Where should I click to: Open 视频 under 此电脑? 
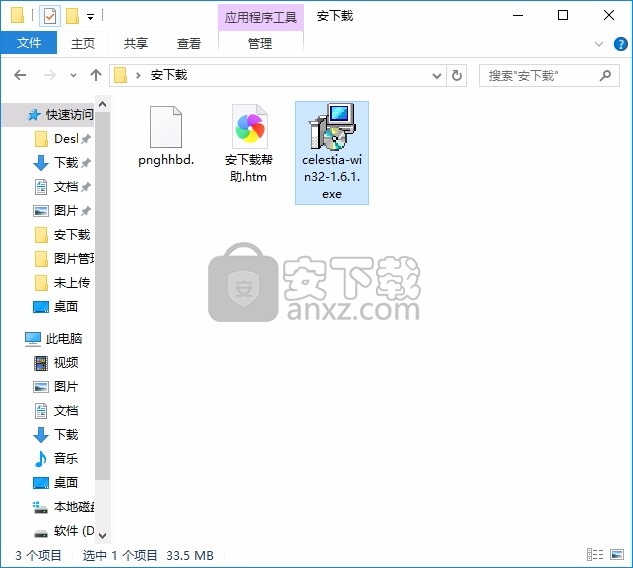point(57,363)
